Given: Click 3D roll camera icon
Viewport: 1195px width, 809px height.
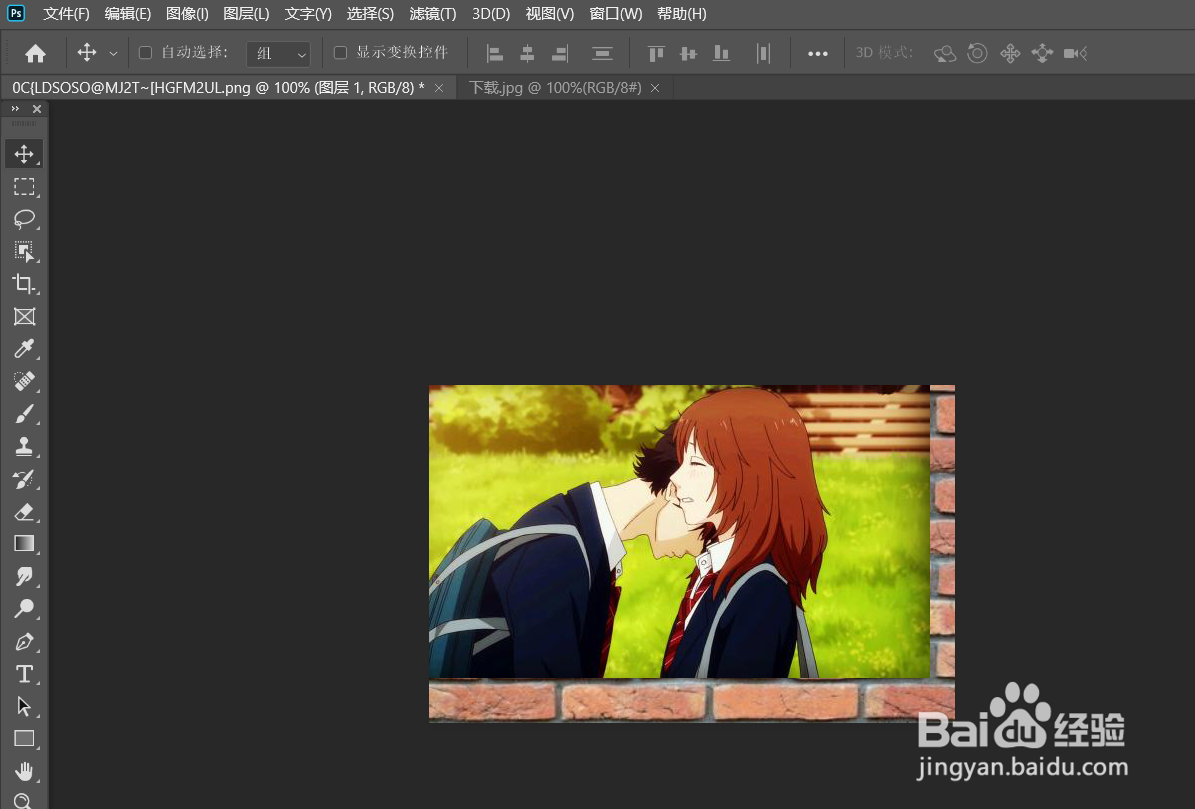Looking at the screenshot, I should tap(977, 53).
